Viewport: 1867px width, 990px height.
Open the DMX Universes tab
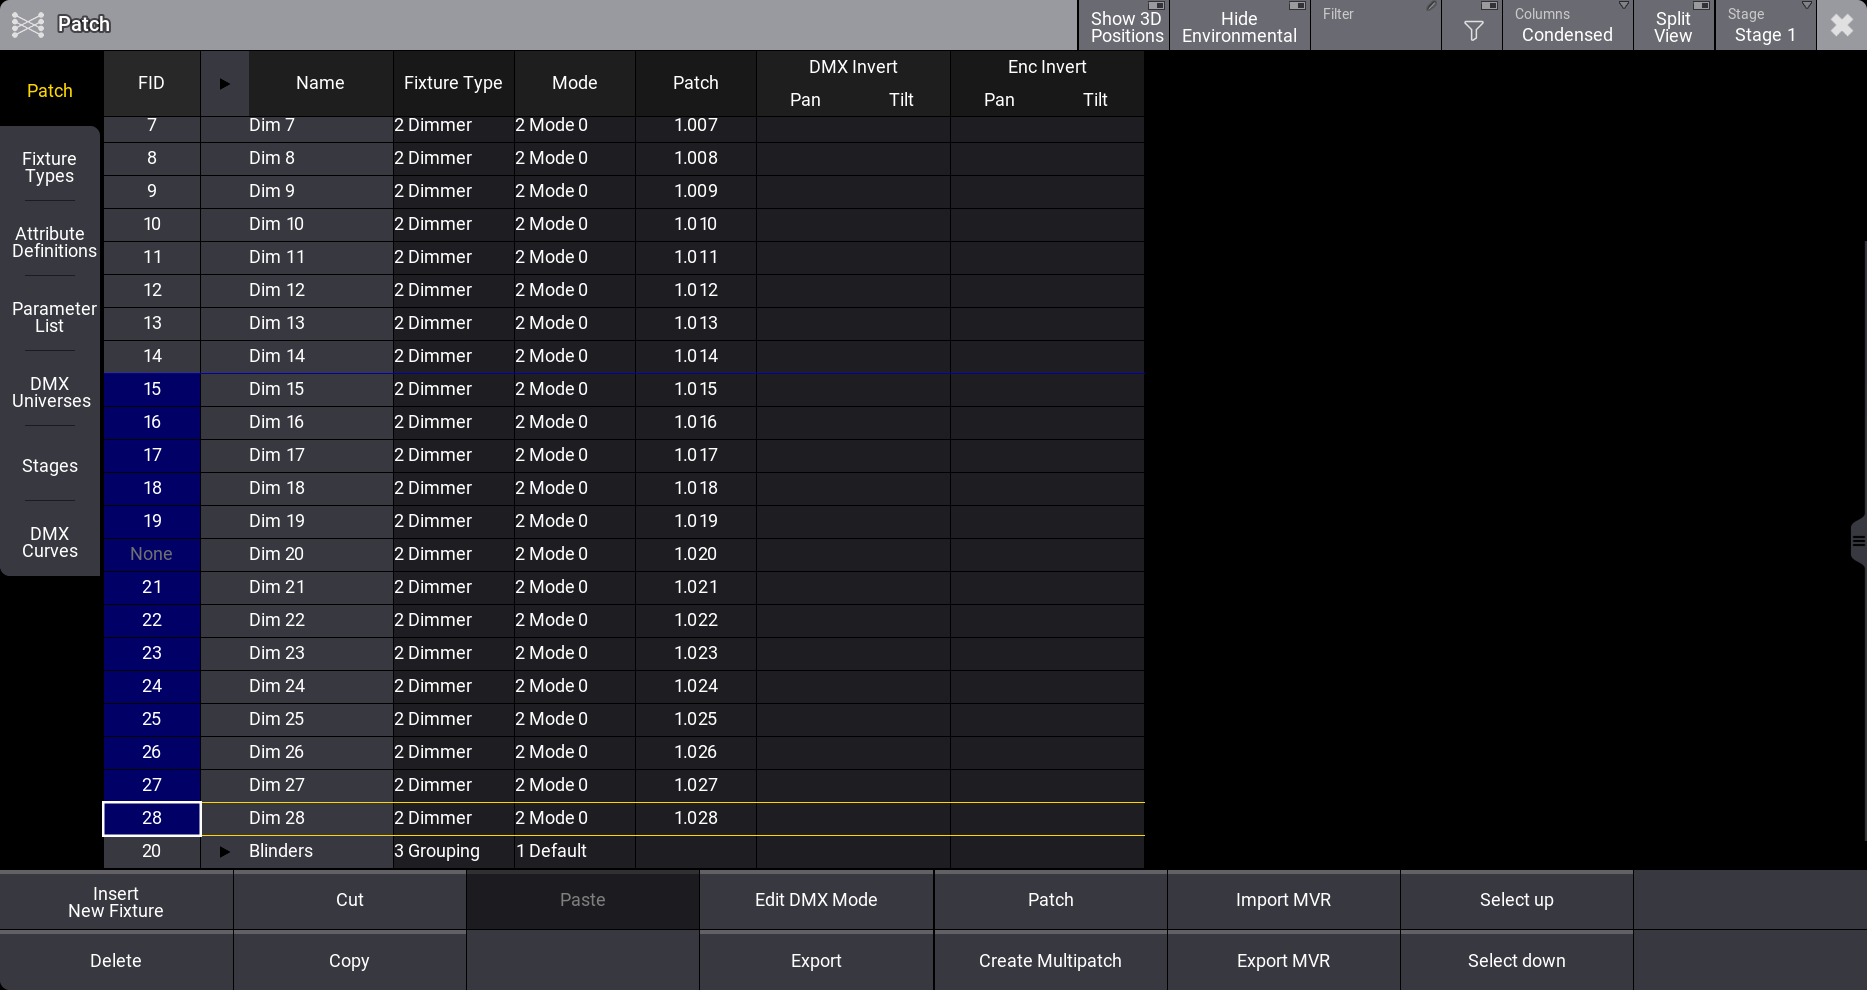[x=50, y=392]
